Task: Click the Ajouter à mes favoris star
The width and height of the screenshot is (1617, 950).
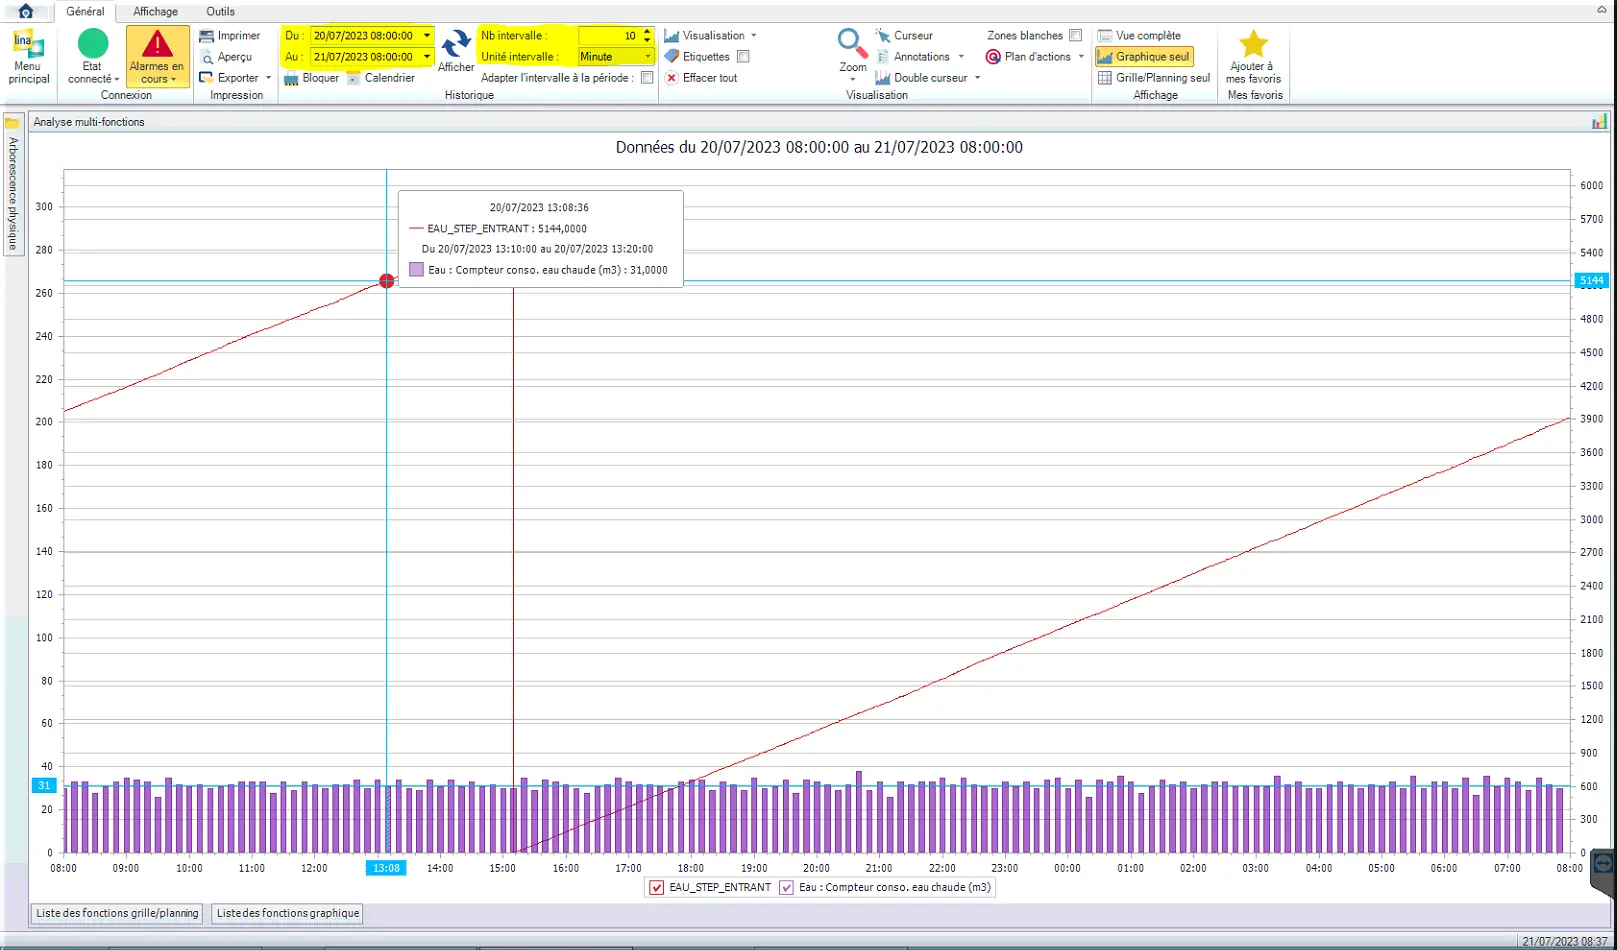Action: pyautogui.click(x=1253, y=44)
